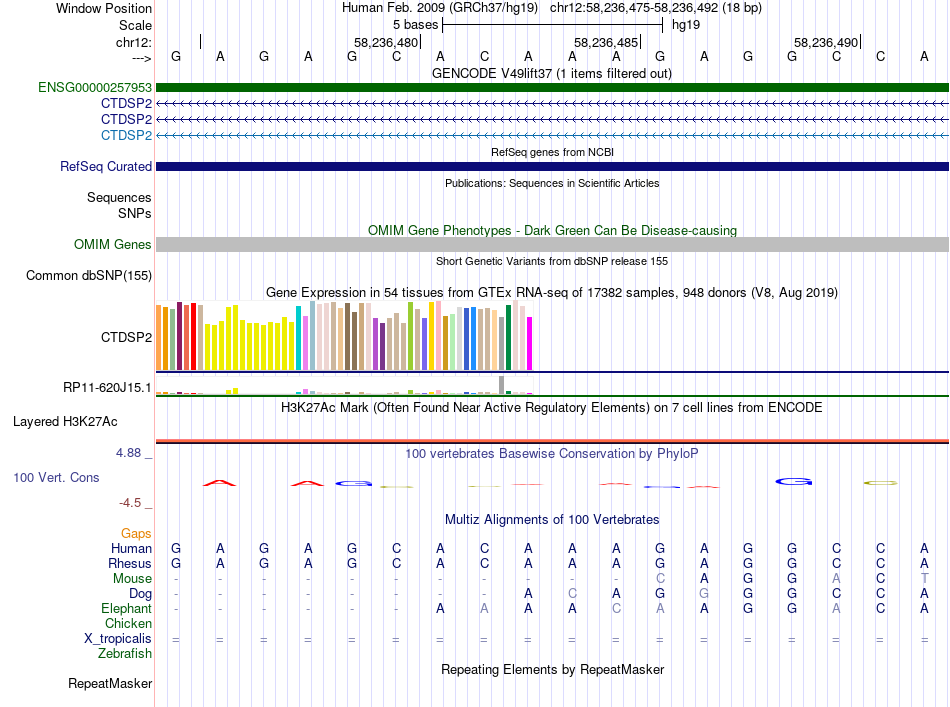Open the 100 Vert. Cons track label
Screen dimensions: 950x707
pyautogui.click(x=56, y=477)
